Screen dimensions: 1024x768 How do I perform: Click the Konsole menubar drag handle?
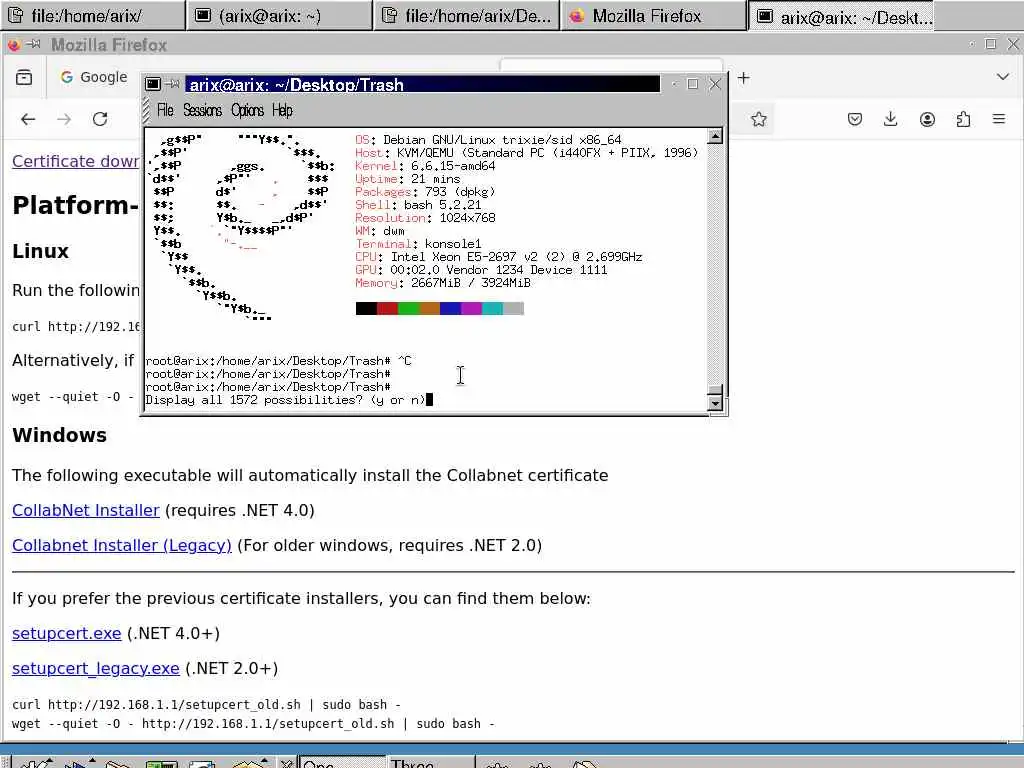(x=146, y=110)
